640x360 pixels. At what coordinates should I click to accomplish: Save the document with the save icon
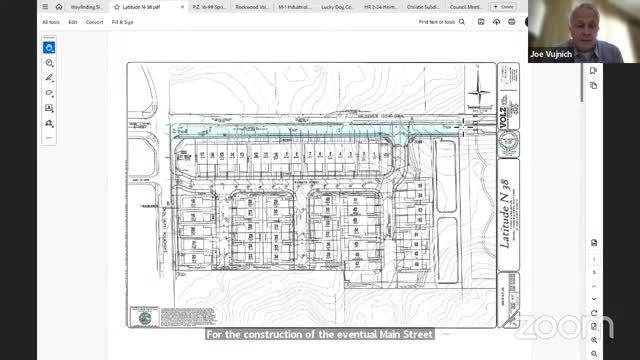pos(481,22)
